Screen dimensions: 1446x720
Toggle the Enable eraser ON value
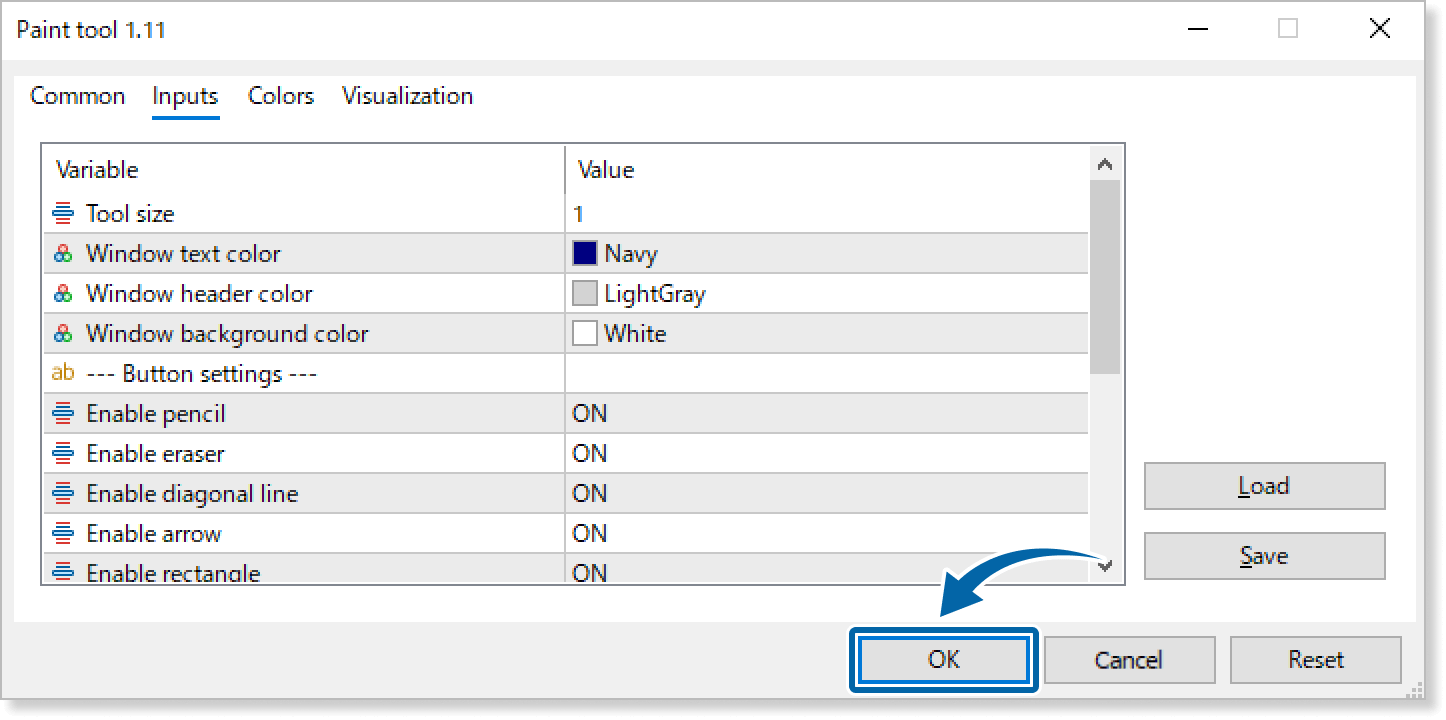pyautogui.click(x=590, y=453)
